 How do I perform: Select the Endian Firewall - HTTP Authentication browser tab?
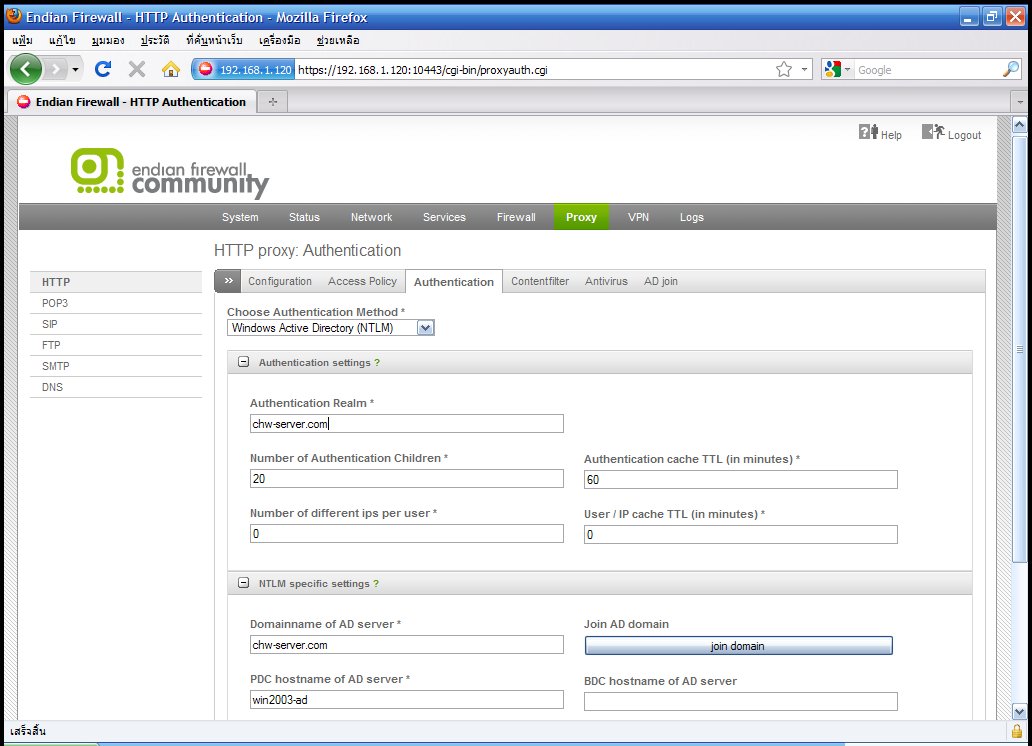pos(132,101)
